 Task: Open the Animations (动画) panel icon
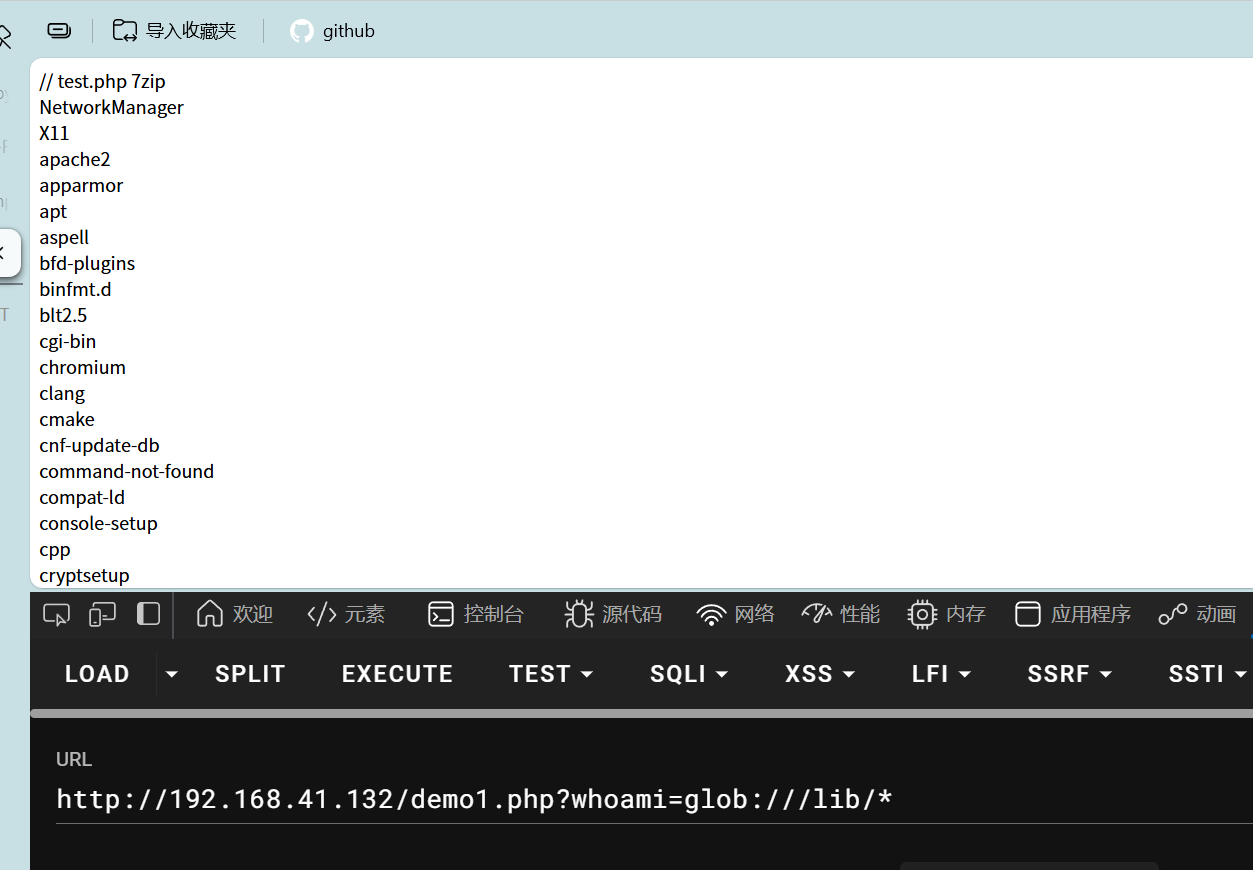click(x=1172, y=614)
